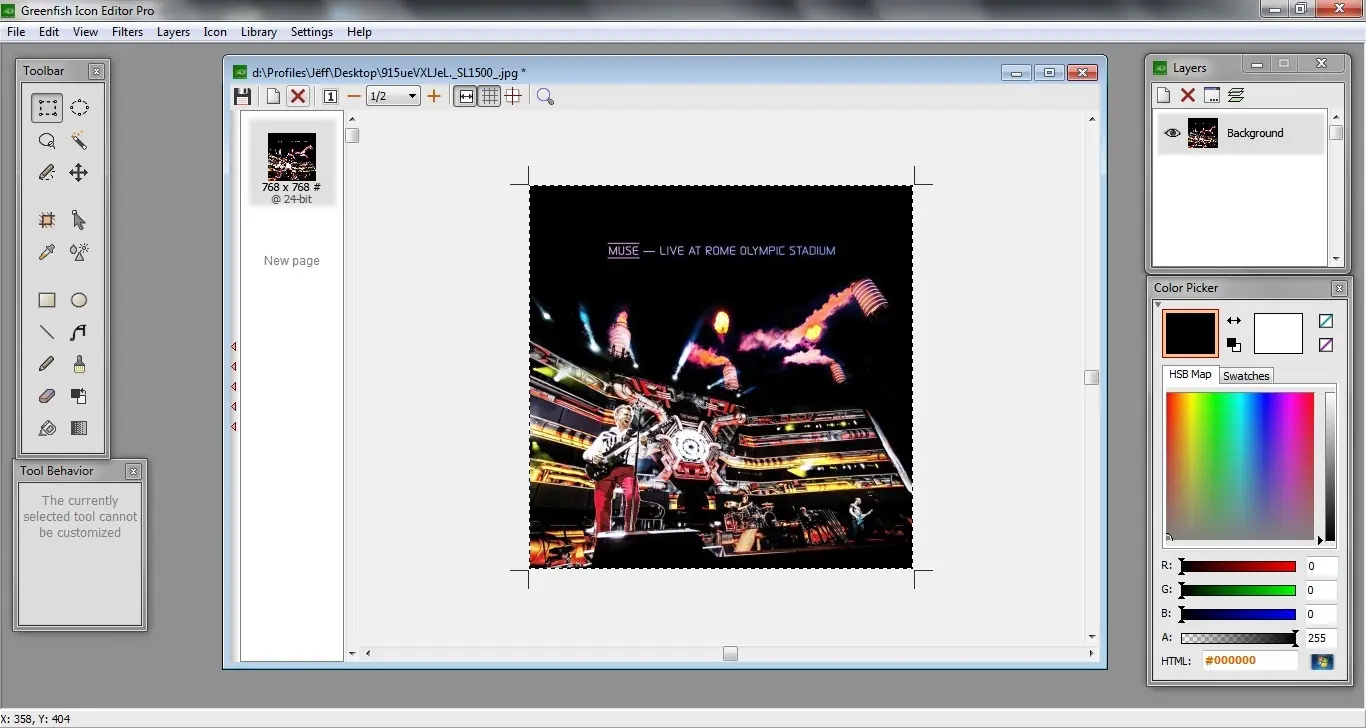Select the Rectangle Select tool
Screen dimensions: 1366x728
tap(47, 108)
